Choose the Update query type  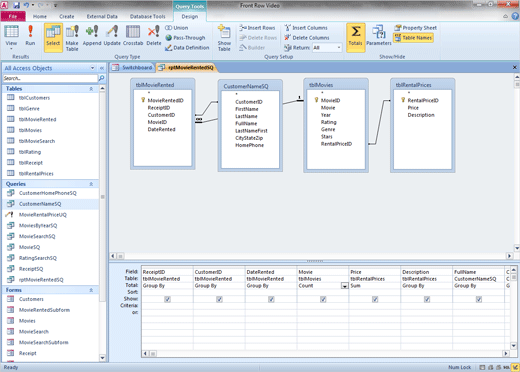tap(112, 35)
